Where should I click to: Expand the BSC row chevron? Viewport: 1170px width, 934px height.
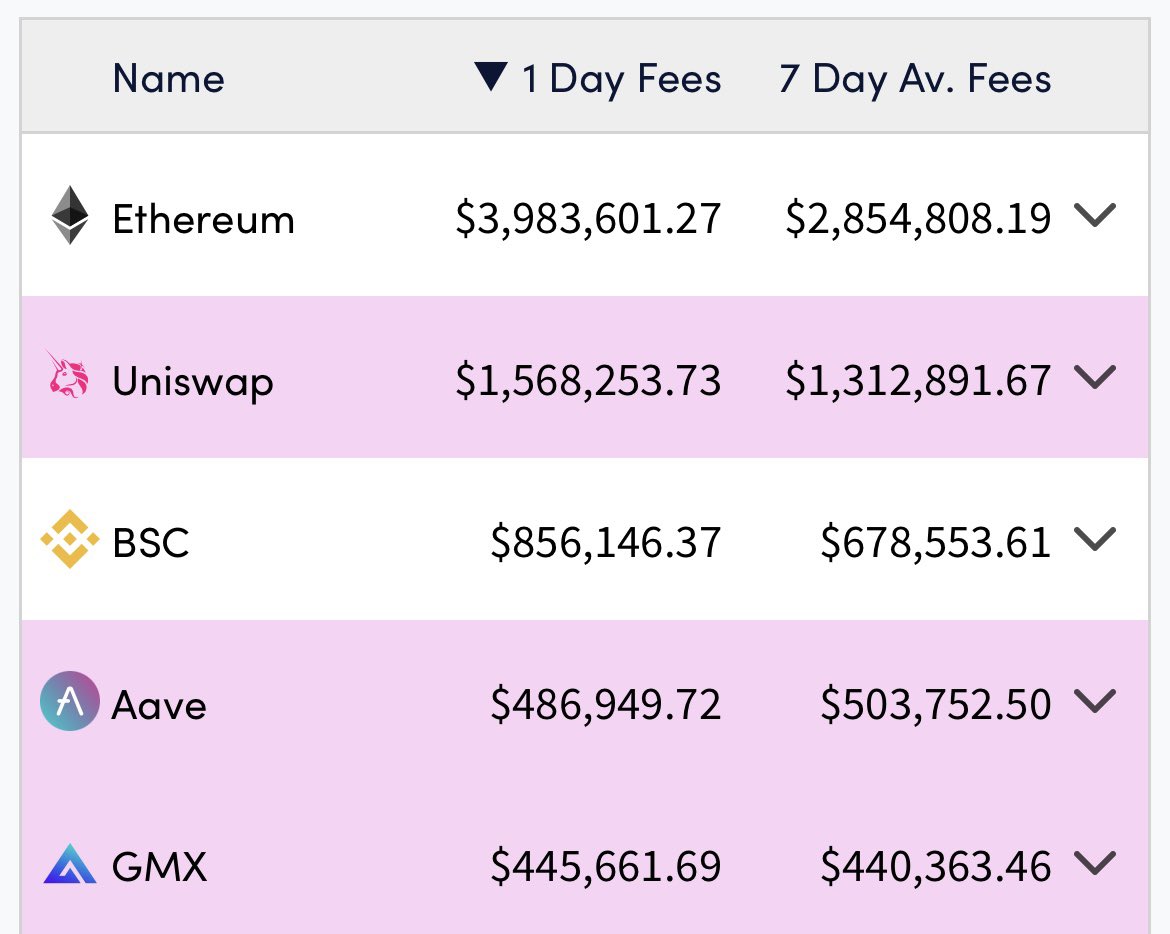(1095, 539)
